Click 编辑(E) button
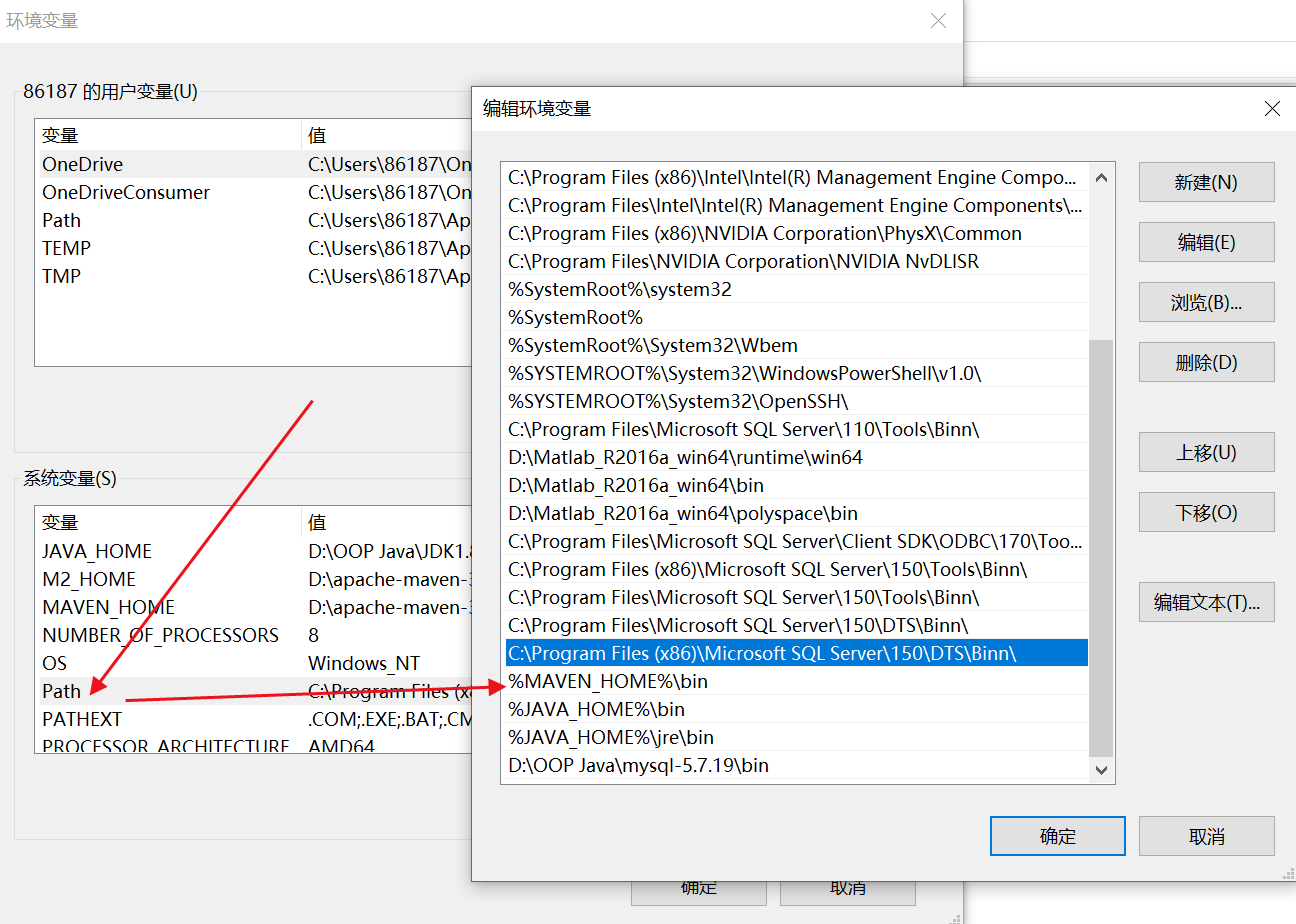 tap(1206, 242)
